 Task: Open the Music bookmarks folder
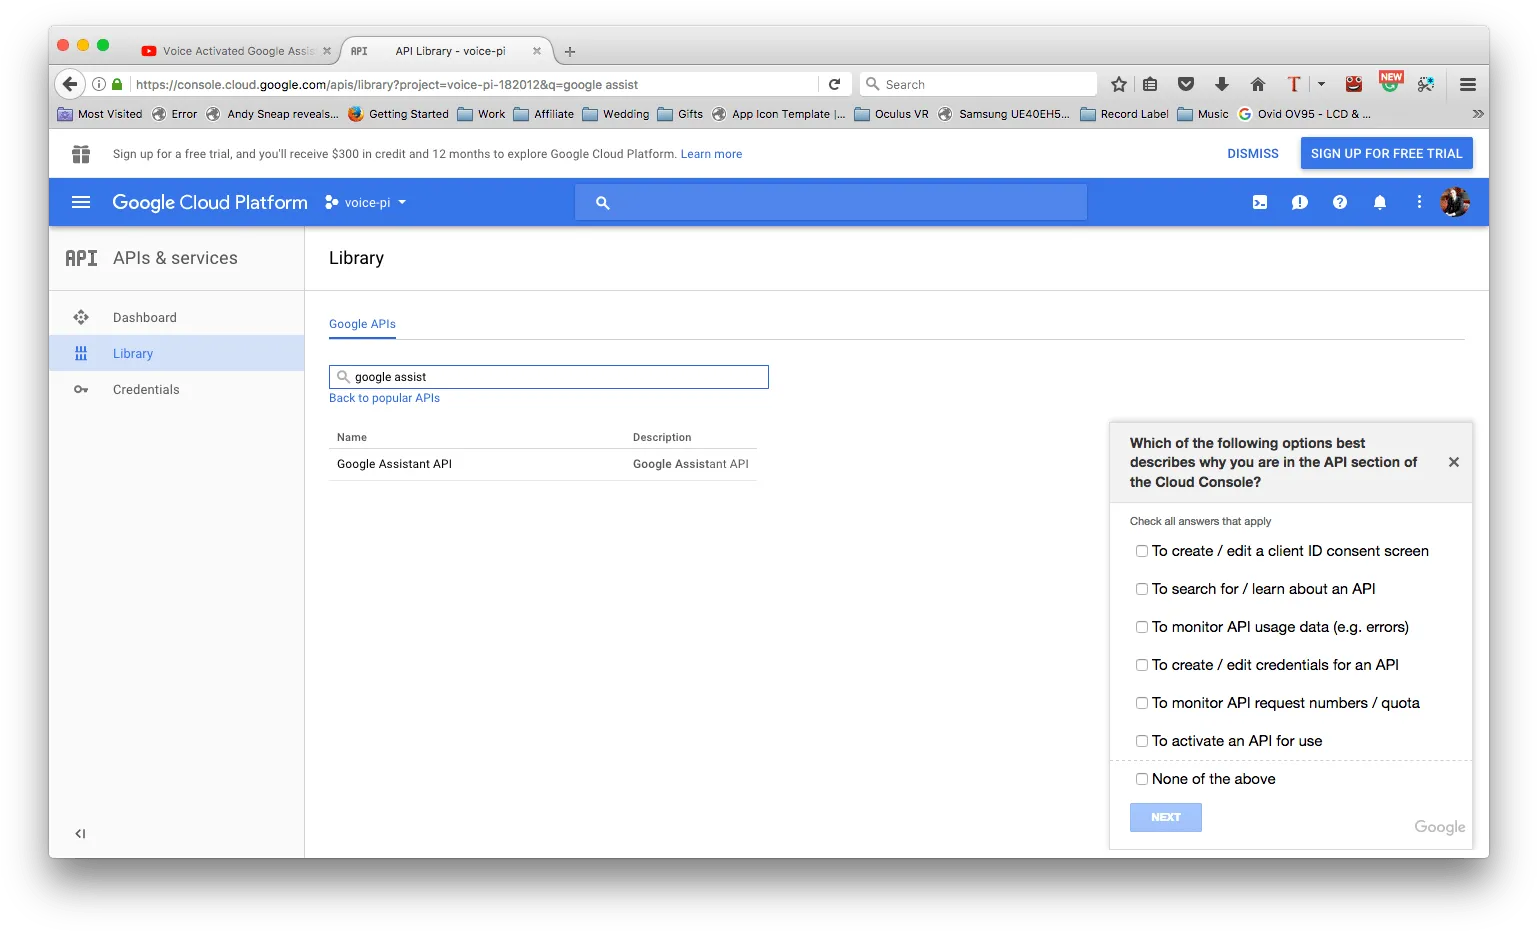[x=1203, y=114]
